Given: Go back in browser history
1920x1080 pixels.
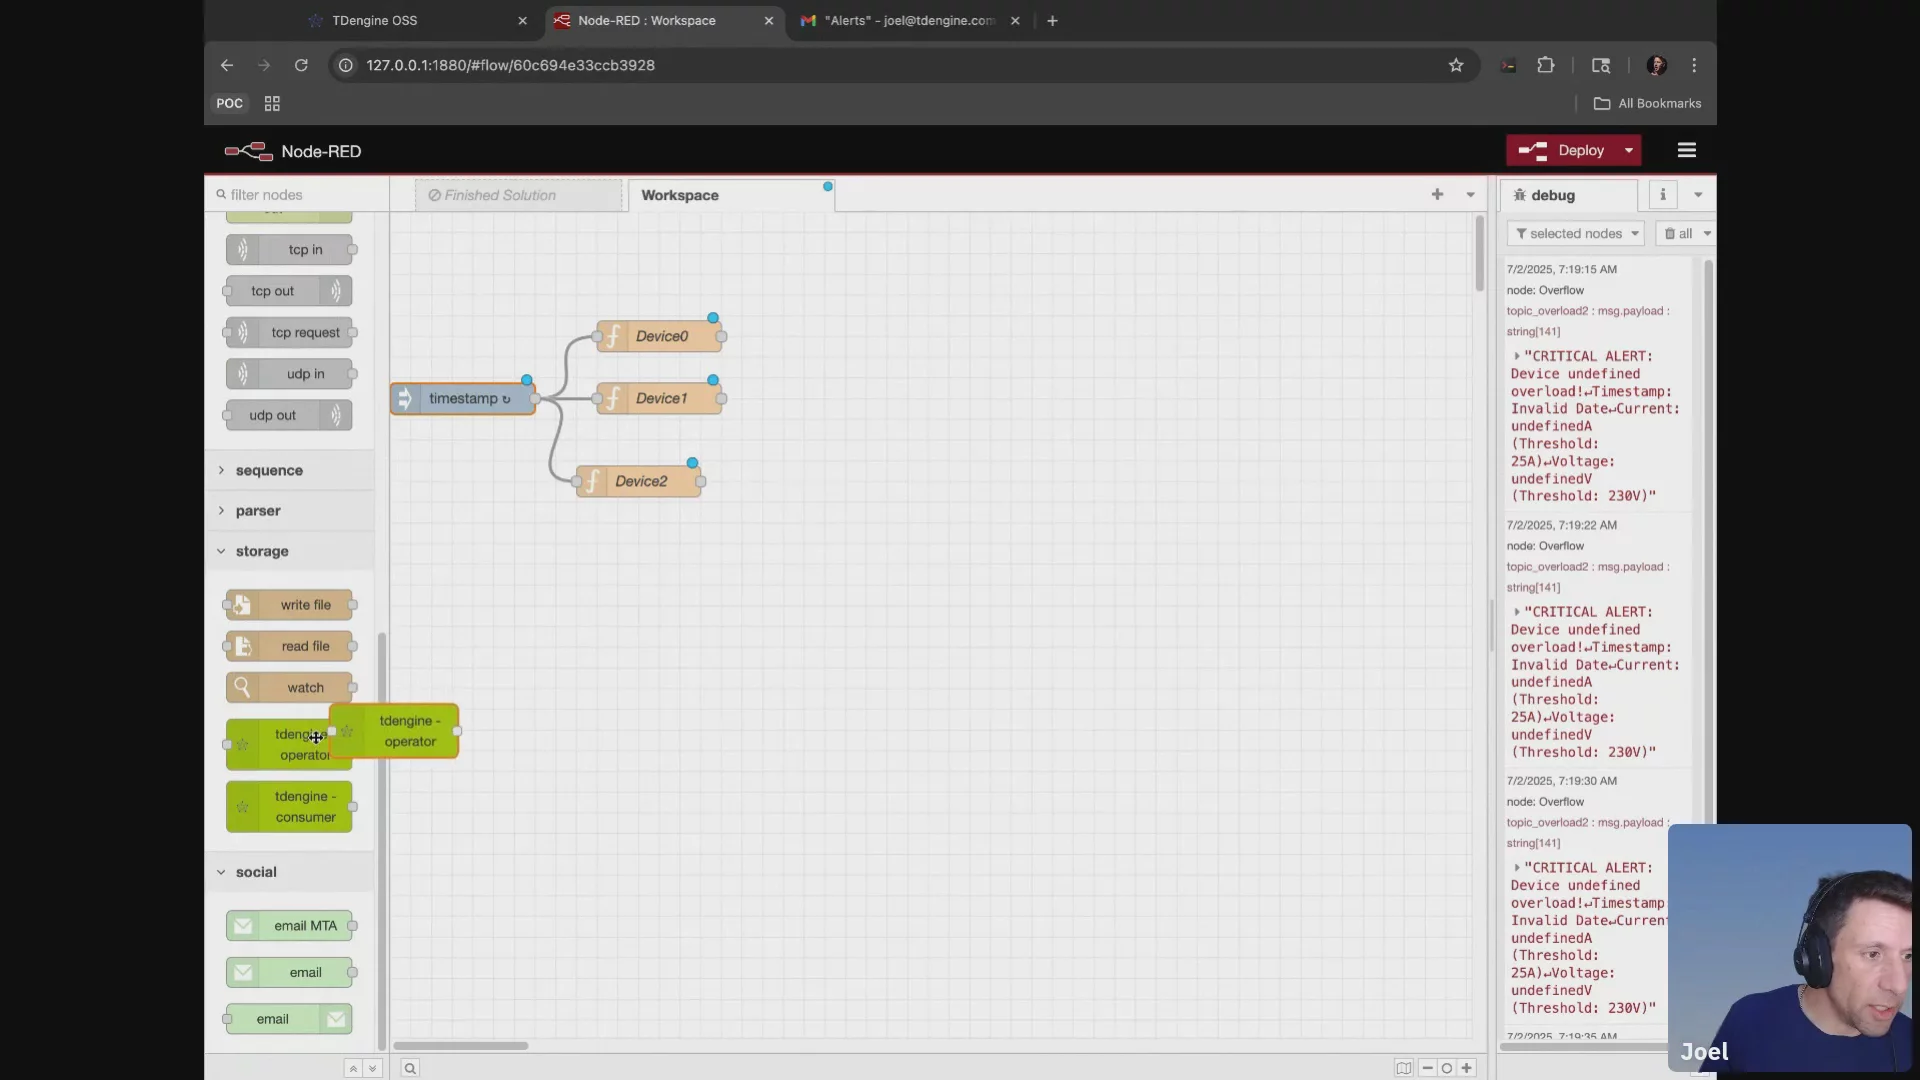Looking at the screenshot, I should (227, 65).
